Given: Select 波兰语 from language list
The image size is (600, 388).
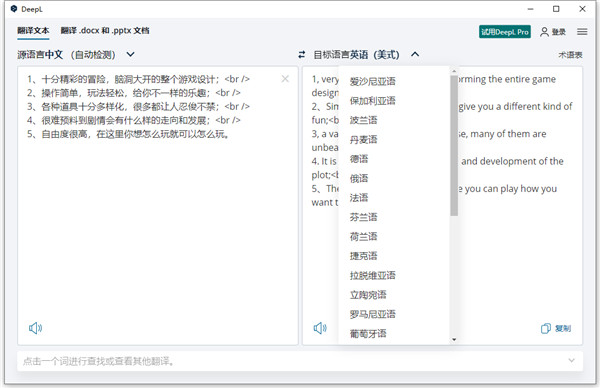Looking at the screenshot, I should (364, 120).
